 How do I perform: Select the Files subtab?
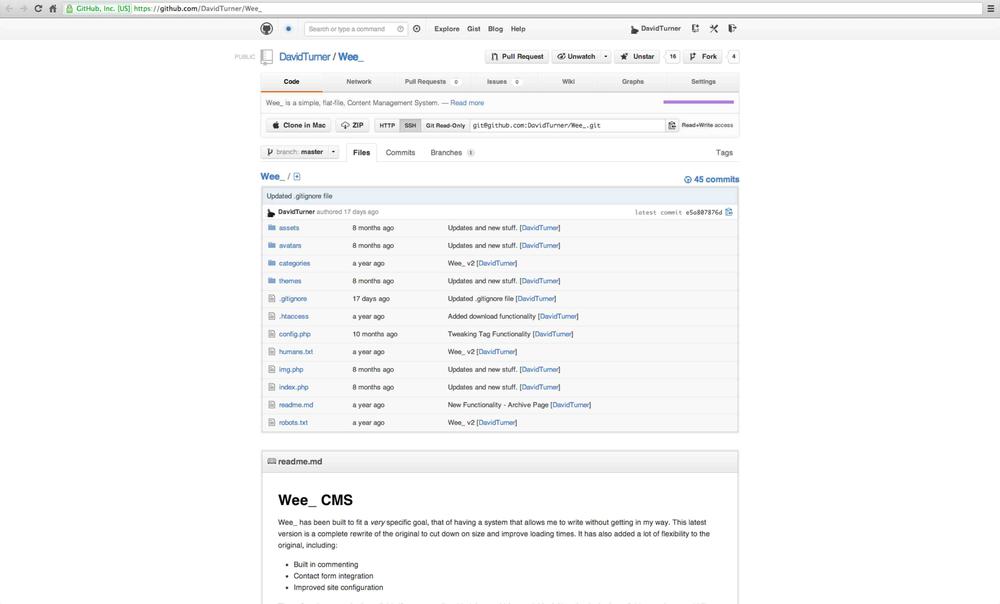(362, 152)
